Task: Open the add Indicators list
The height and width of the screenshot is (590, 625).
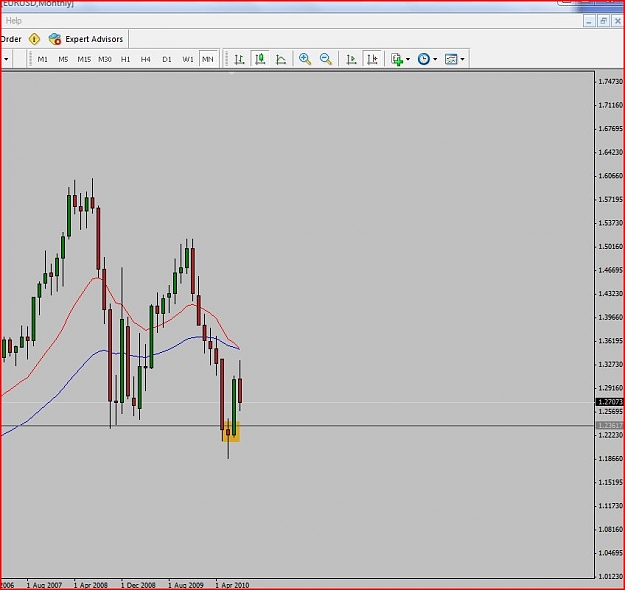Action: click(x=397, y=59)
